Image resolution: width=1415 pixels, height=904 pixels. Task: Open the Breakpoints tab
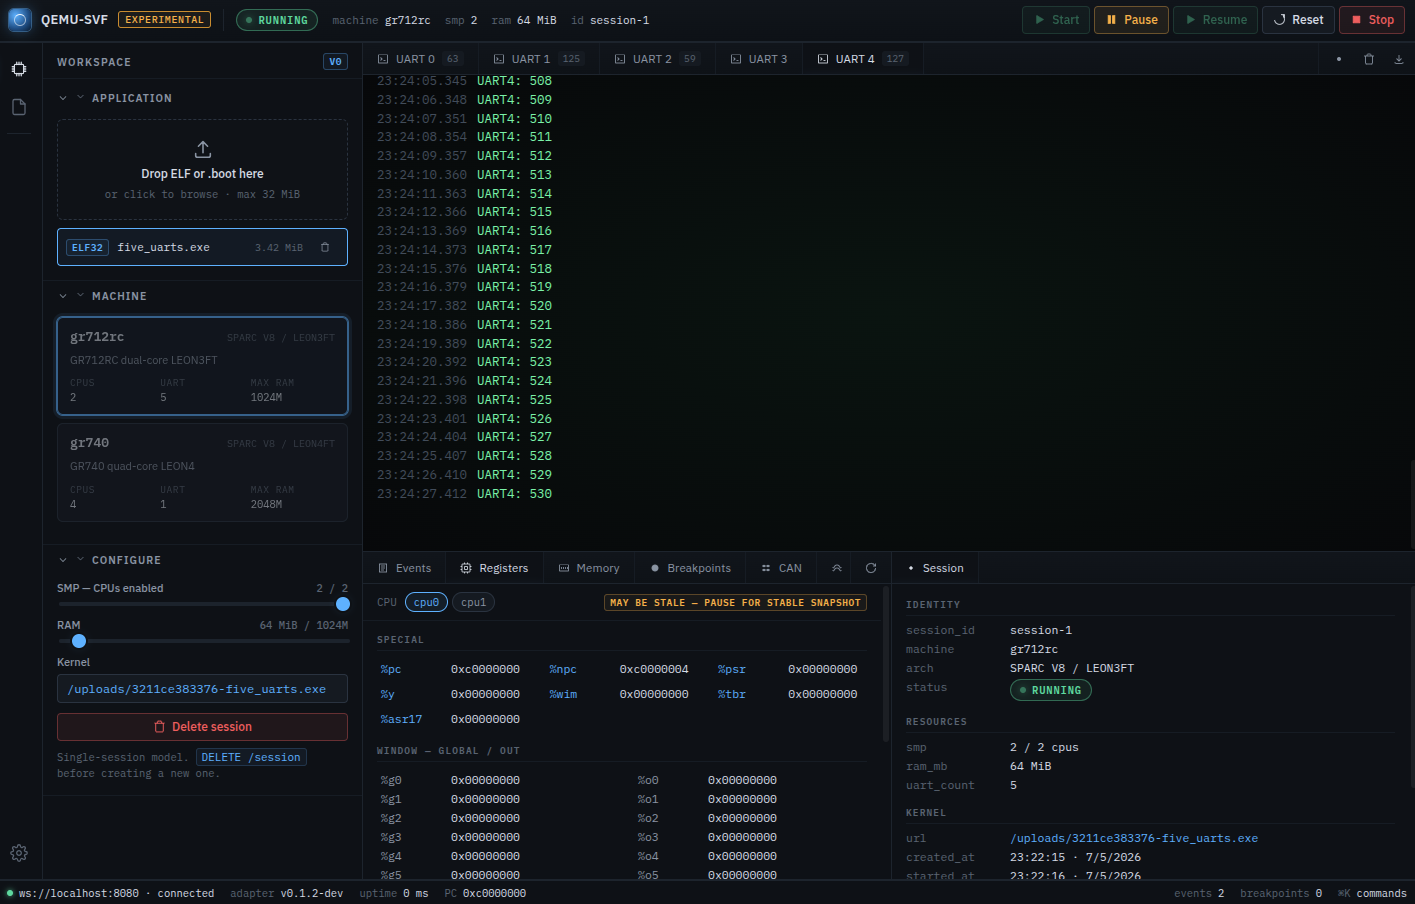[691, 568]
